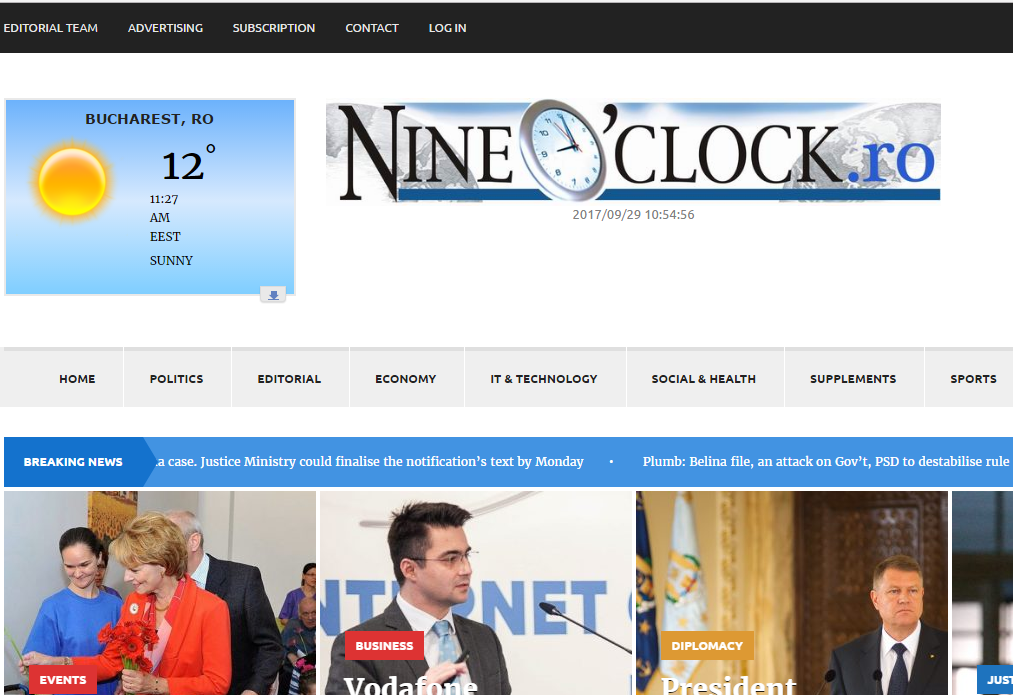Click the SUNNY weather condition text
The width and height of the screenshot is (1013, 695).
click(x=171, y=260)
